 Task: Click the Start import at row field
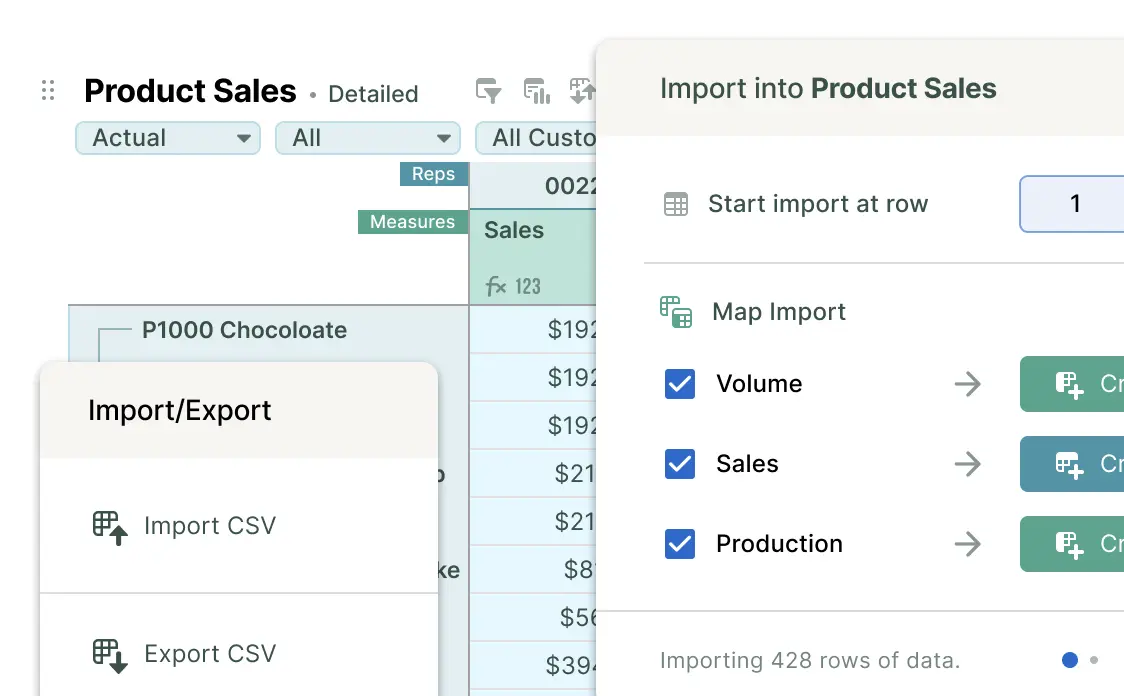click(x=1072, y=204)
